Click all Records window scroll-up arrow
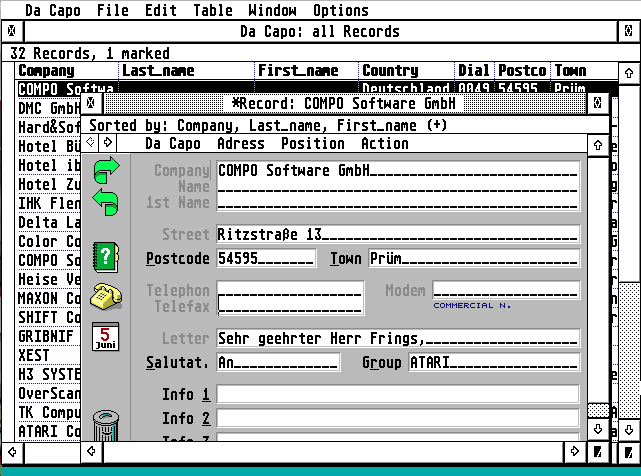This screenshot has height=476, width=641. click(629, 73)
